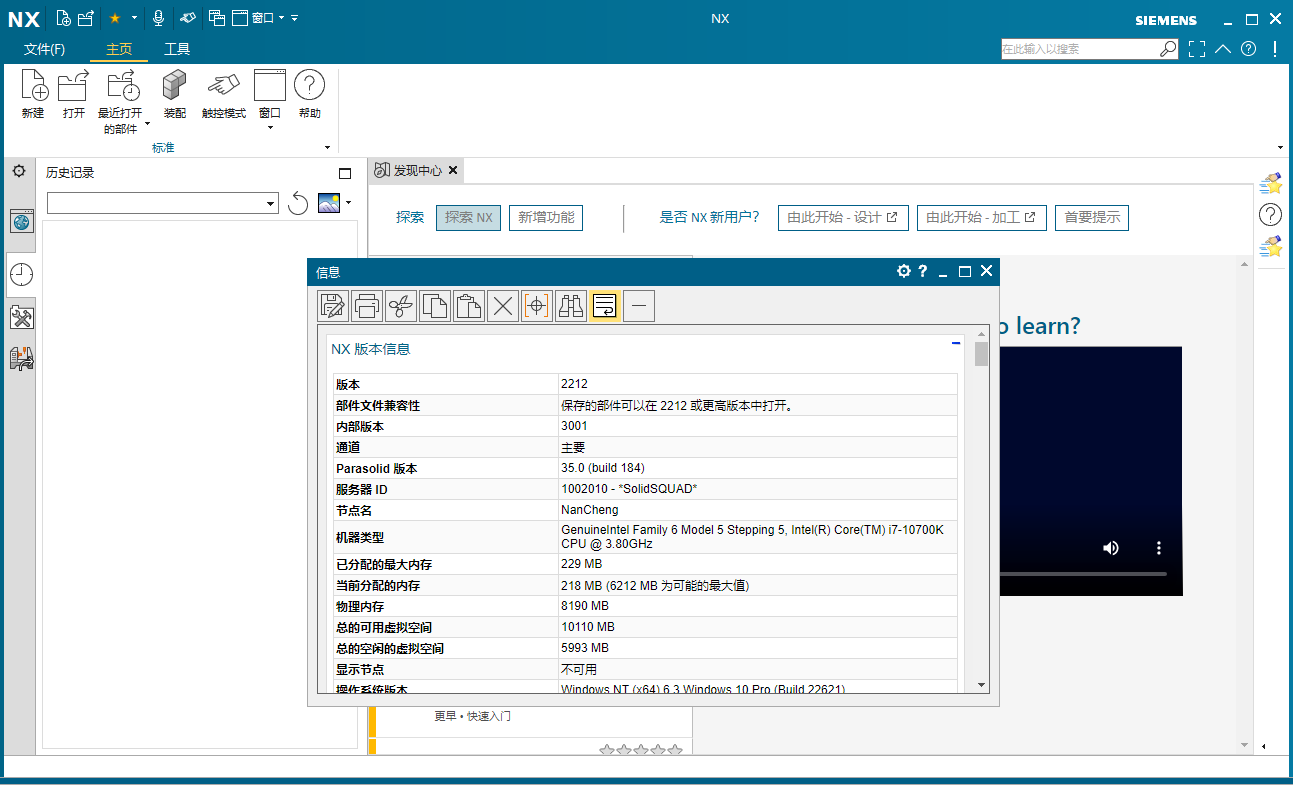The width and height of the screenshot is (1293, 785).
Task: Click the cut scissors icon in 信息 window
Action: [401, 306]
